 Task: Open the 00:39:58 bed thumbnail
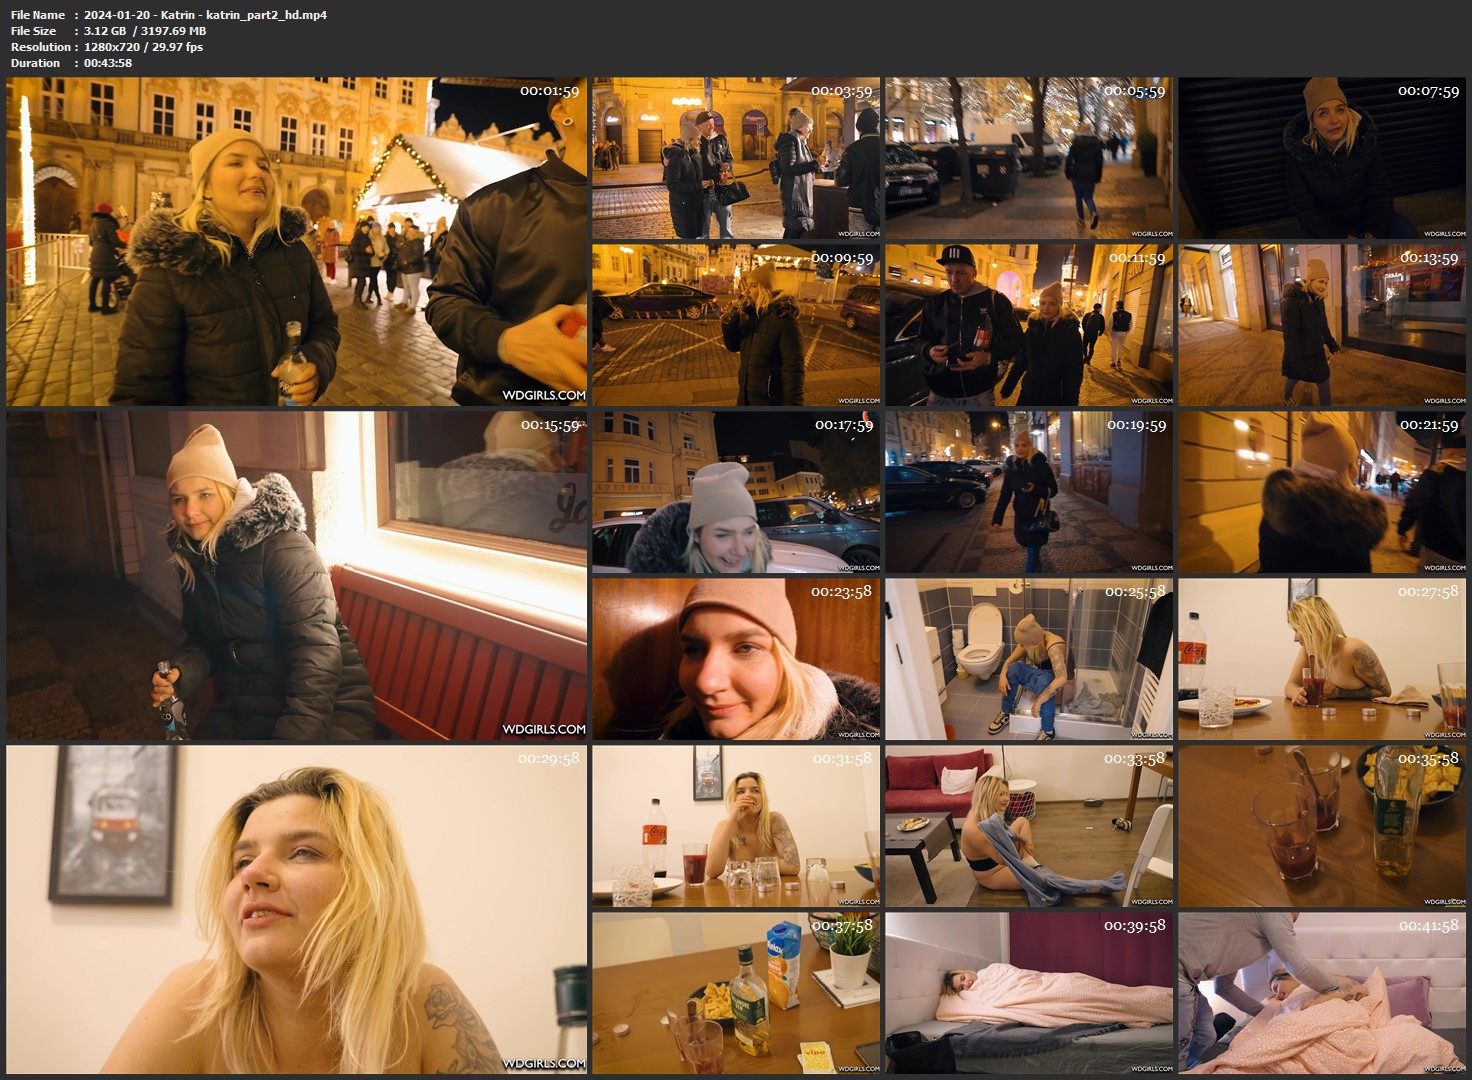[x=1029, y=993]
